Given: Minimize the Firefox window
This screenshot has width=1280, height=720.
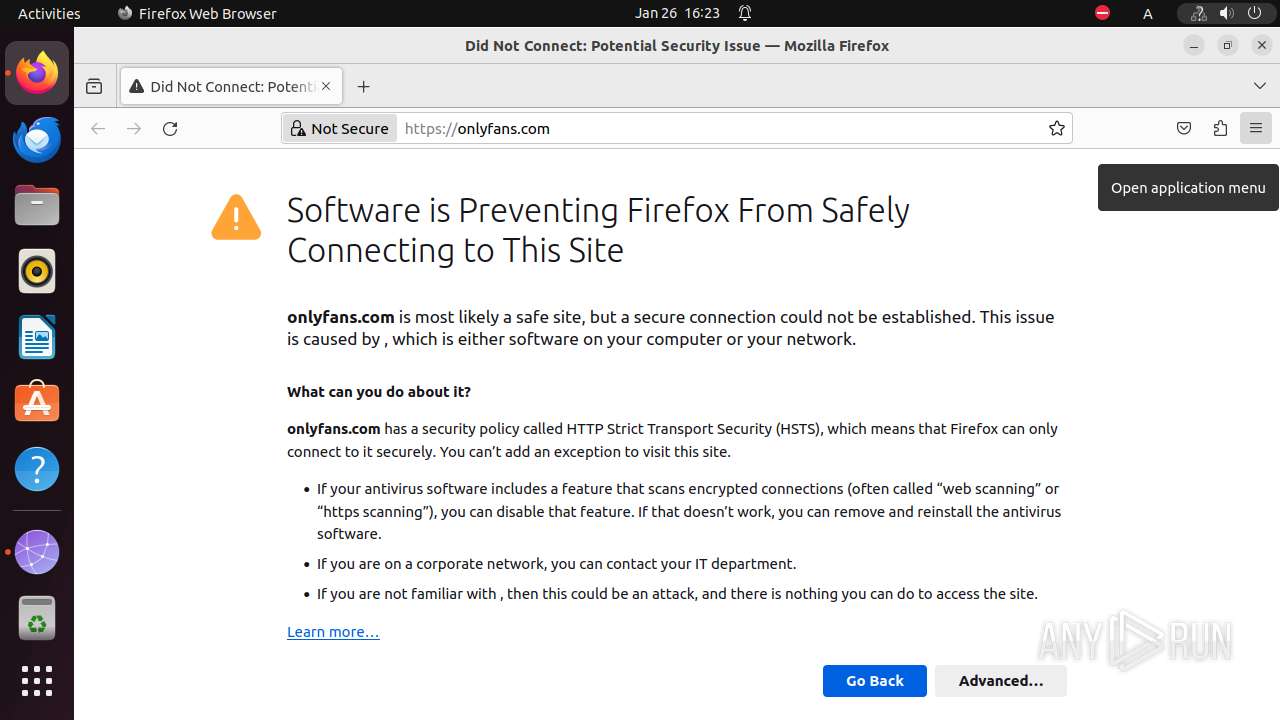Looking at the screenshot, I should coord(1194,45).
